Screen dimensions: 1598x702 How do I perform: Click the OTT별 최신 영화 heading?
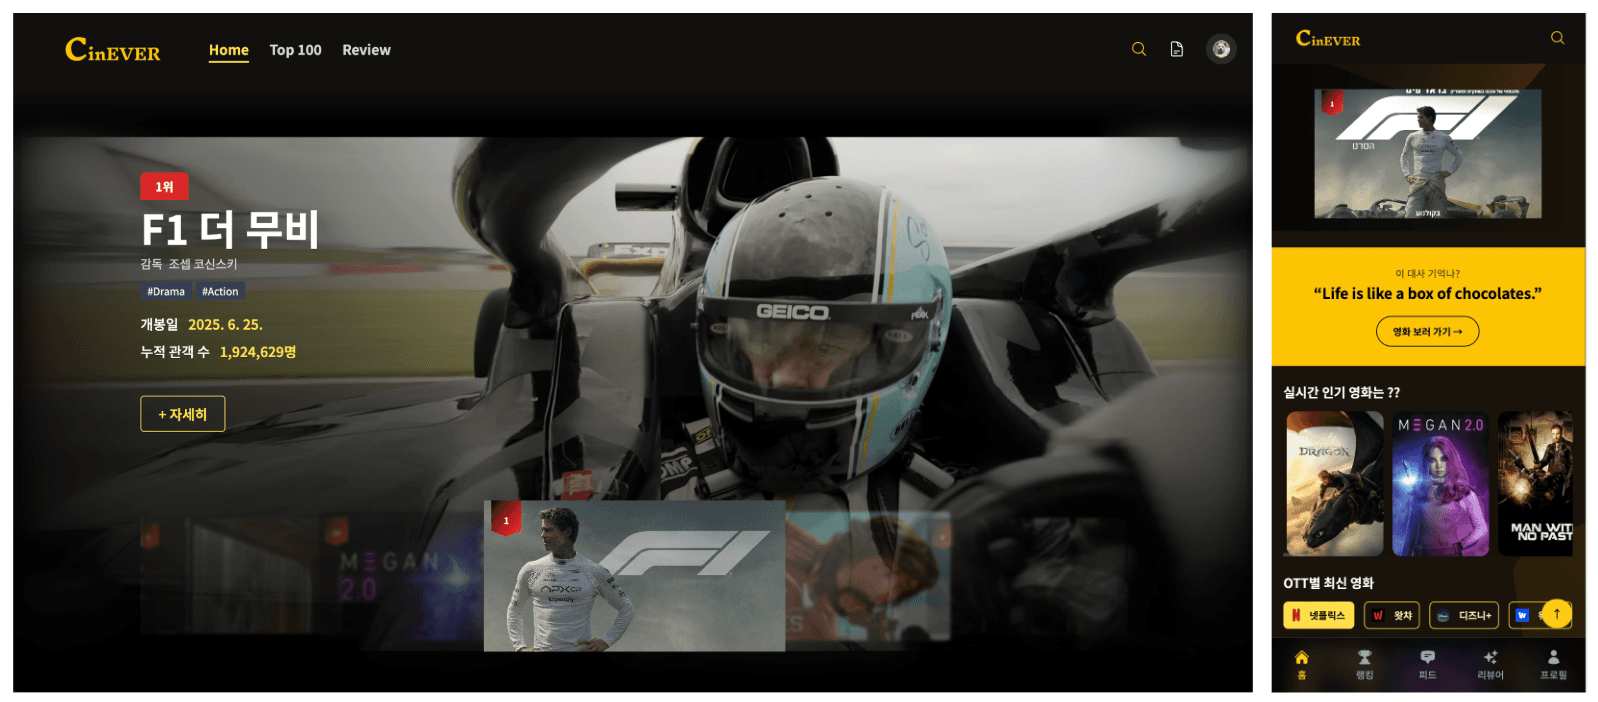(1329, 583)
